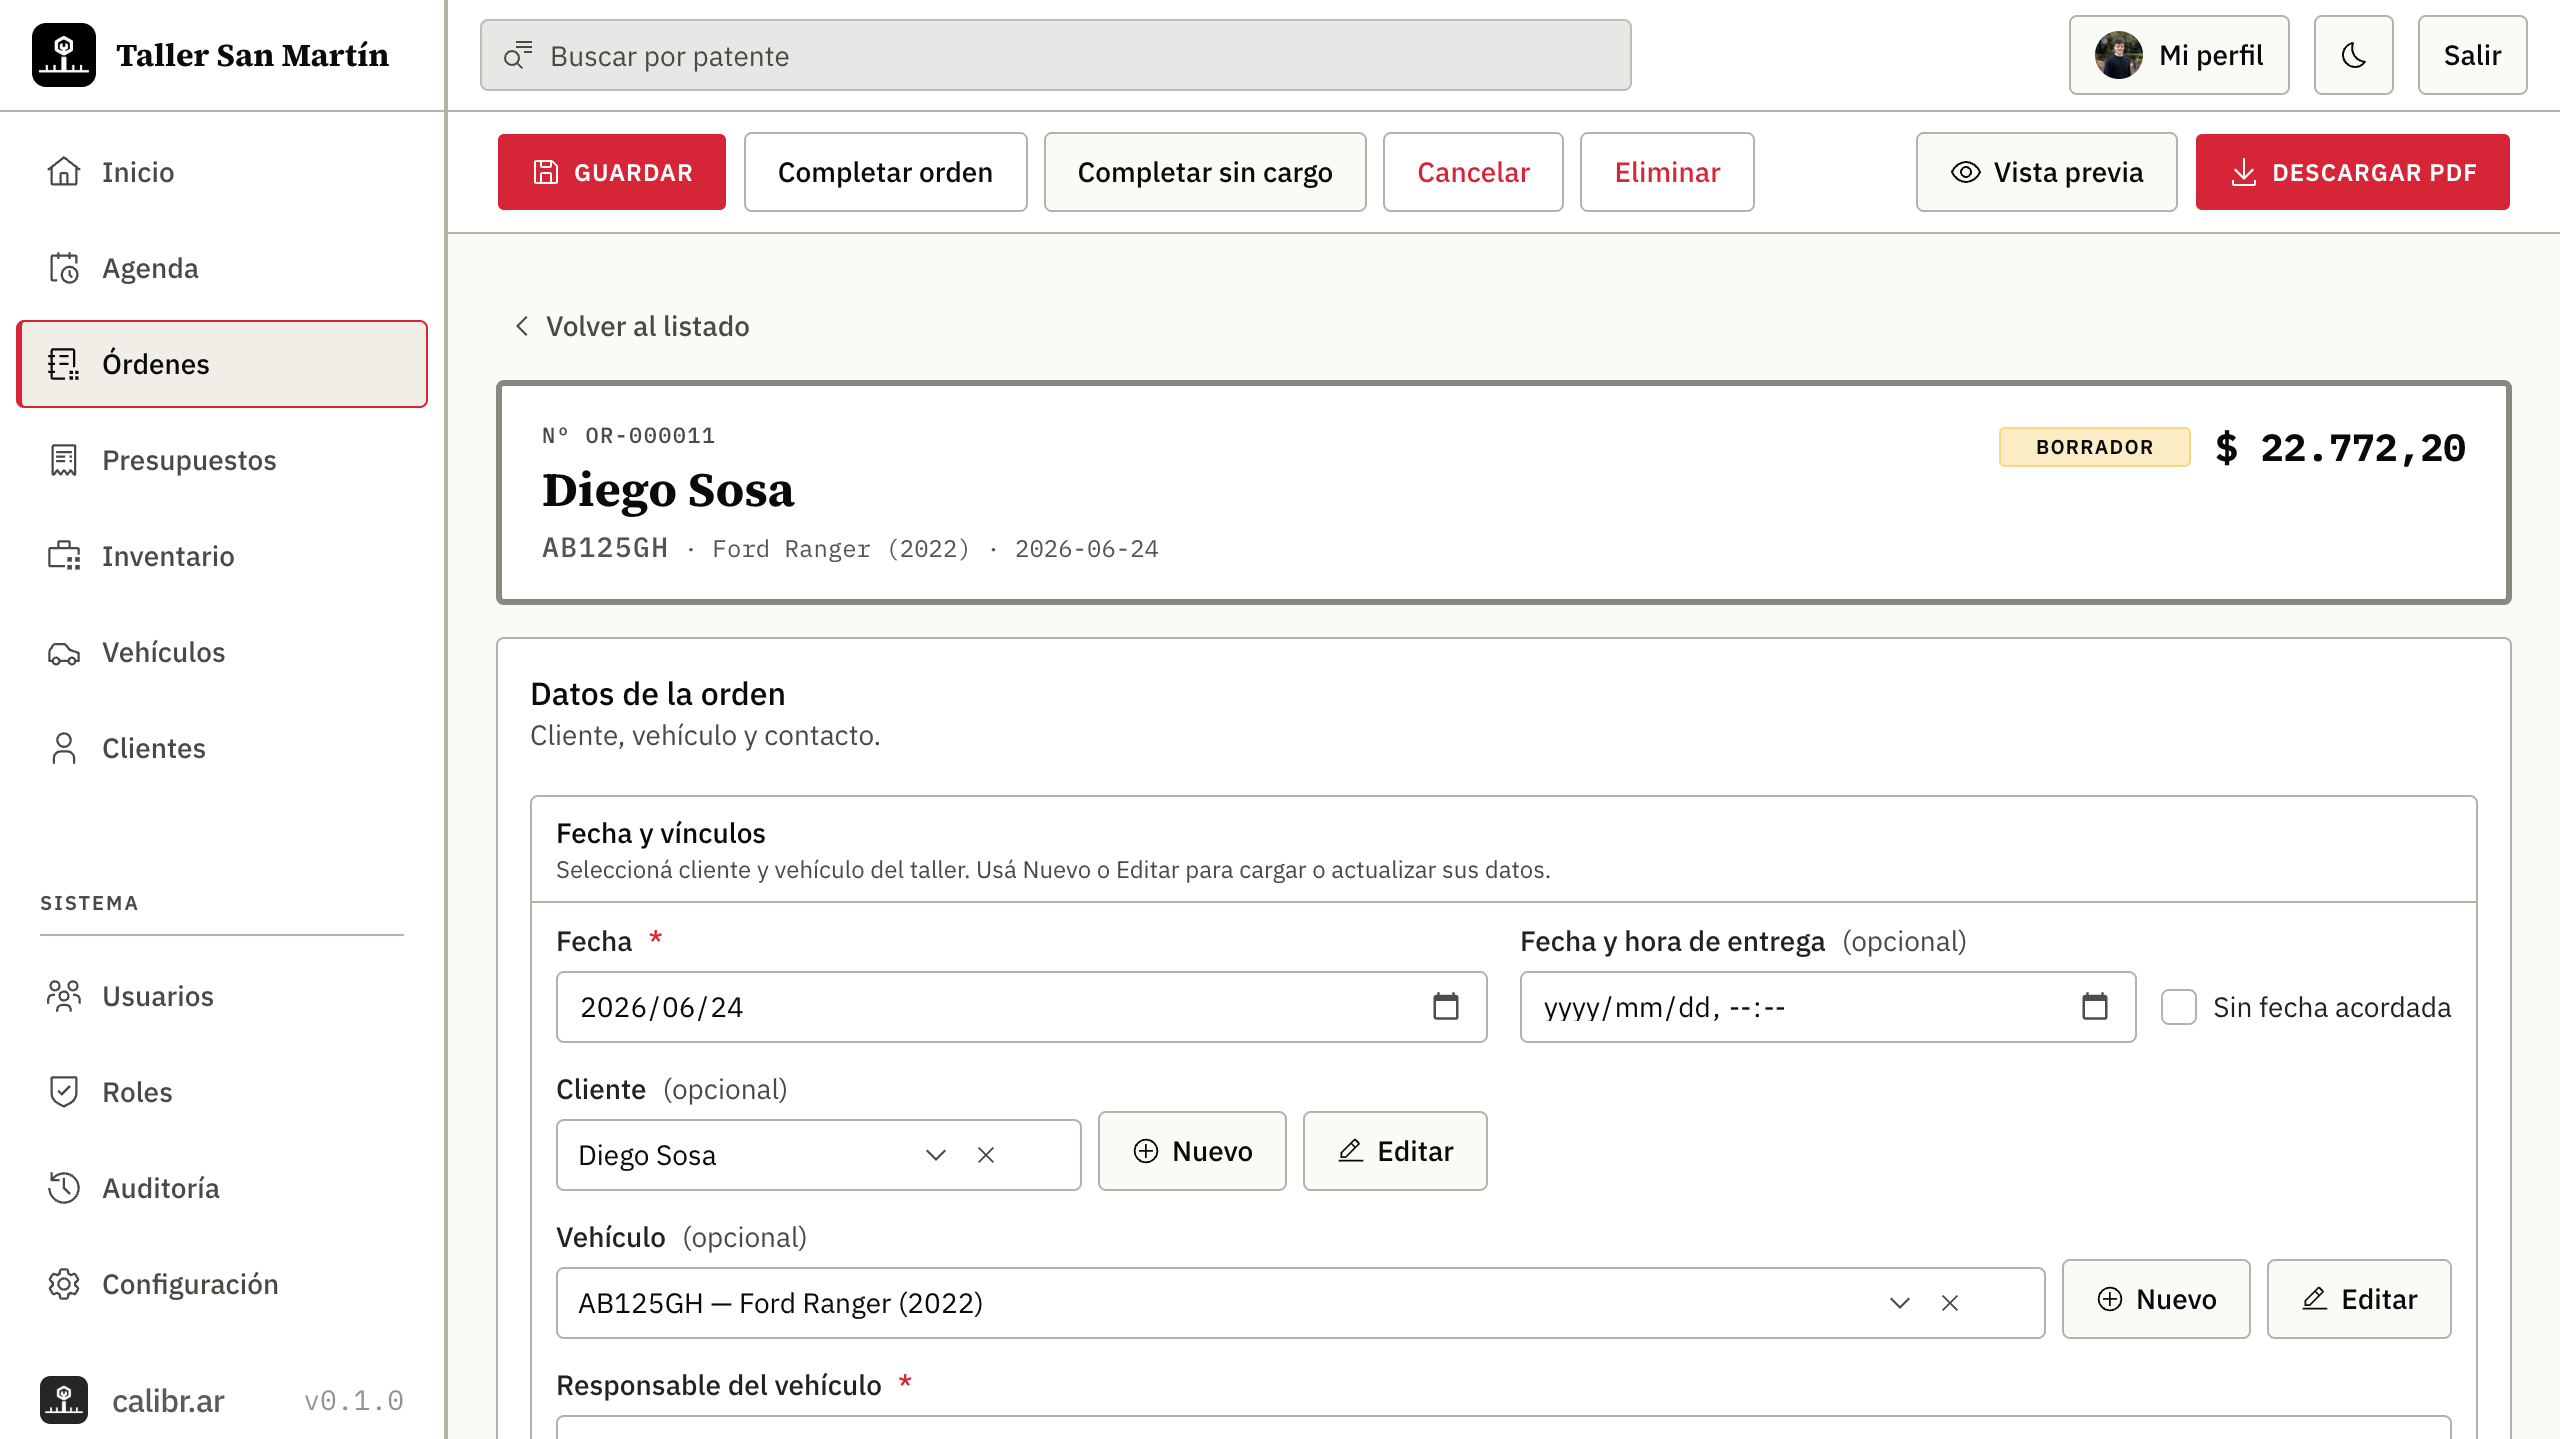
Task: Toggle dark mode moon icon
Action: click(x=2353, y=55)
